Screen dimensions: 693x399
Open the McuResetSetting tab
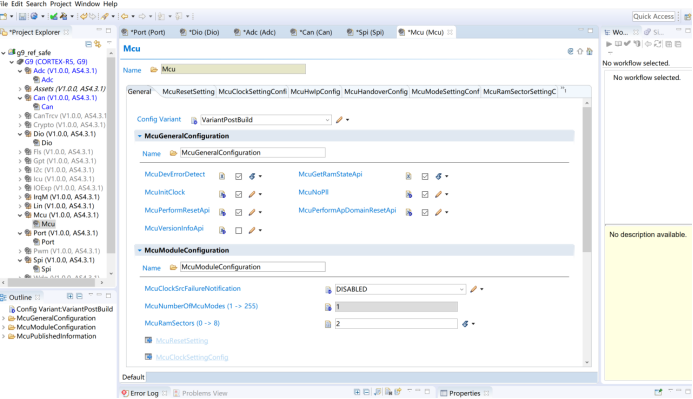pyautogui.click(x=188, y=91)
